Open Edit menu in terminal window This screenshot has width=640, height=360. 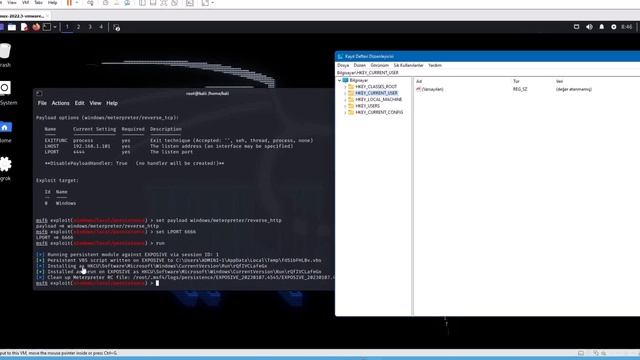[80, 103]
